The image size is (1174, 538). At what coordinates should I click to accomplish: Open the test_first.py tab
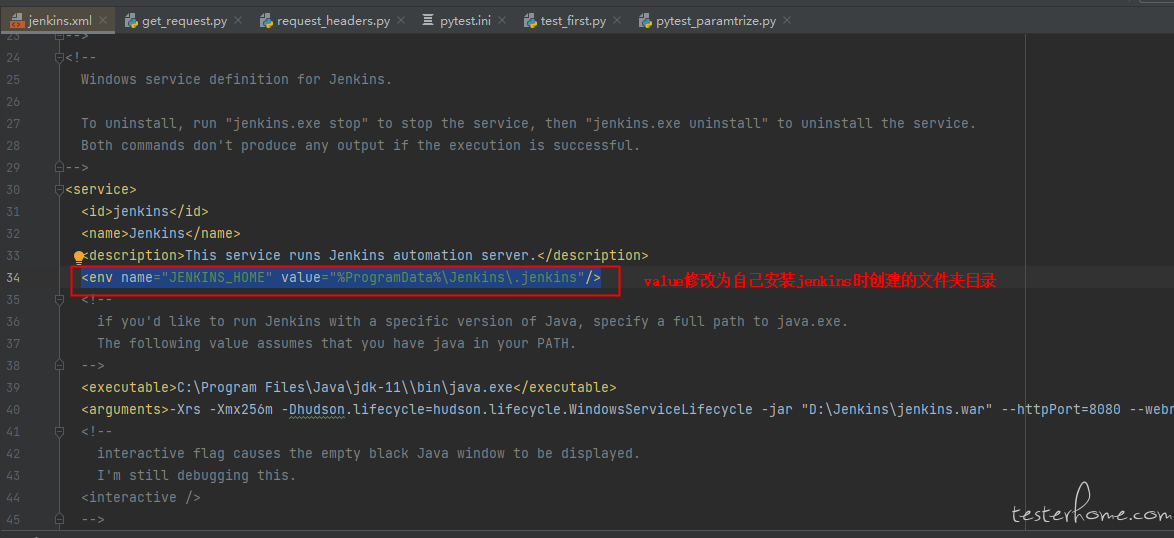[x=574, y=21]
